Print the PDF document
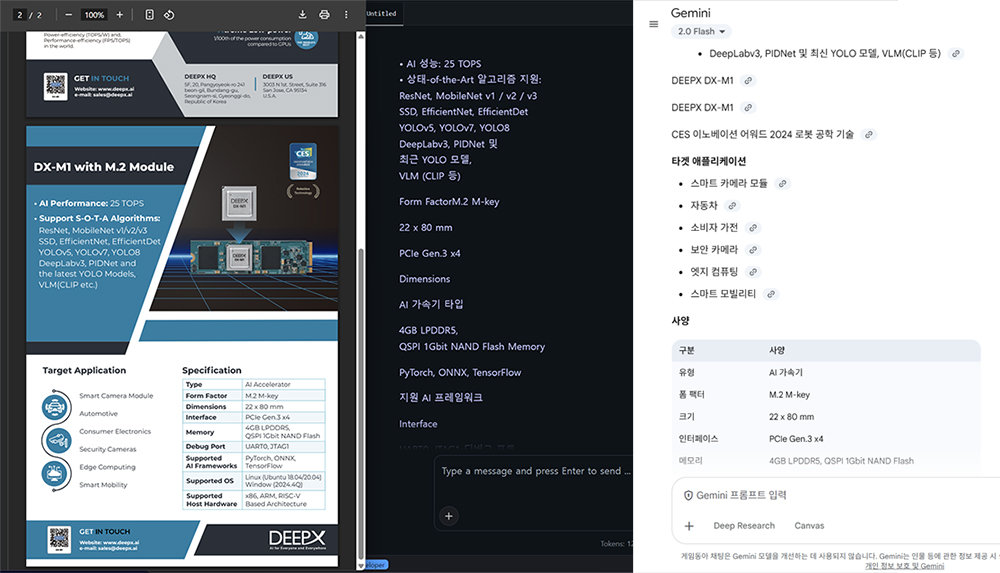The height and width of the screenshot is (573, 1000). [x=324, y=15]
